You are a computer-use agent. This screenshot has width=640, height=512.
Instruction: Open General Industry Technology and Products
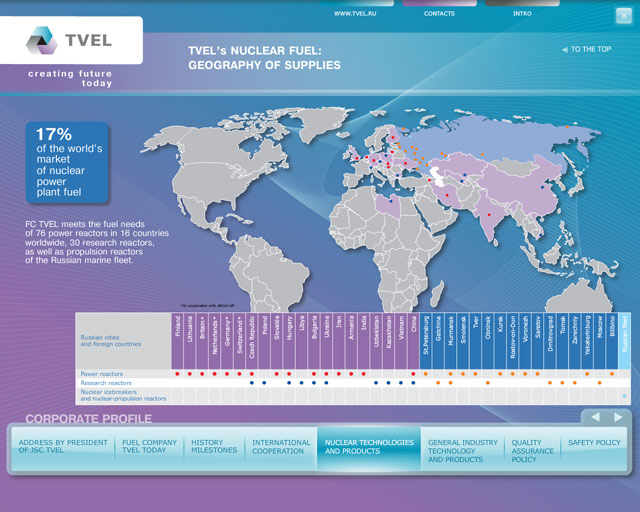462,451
